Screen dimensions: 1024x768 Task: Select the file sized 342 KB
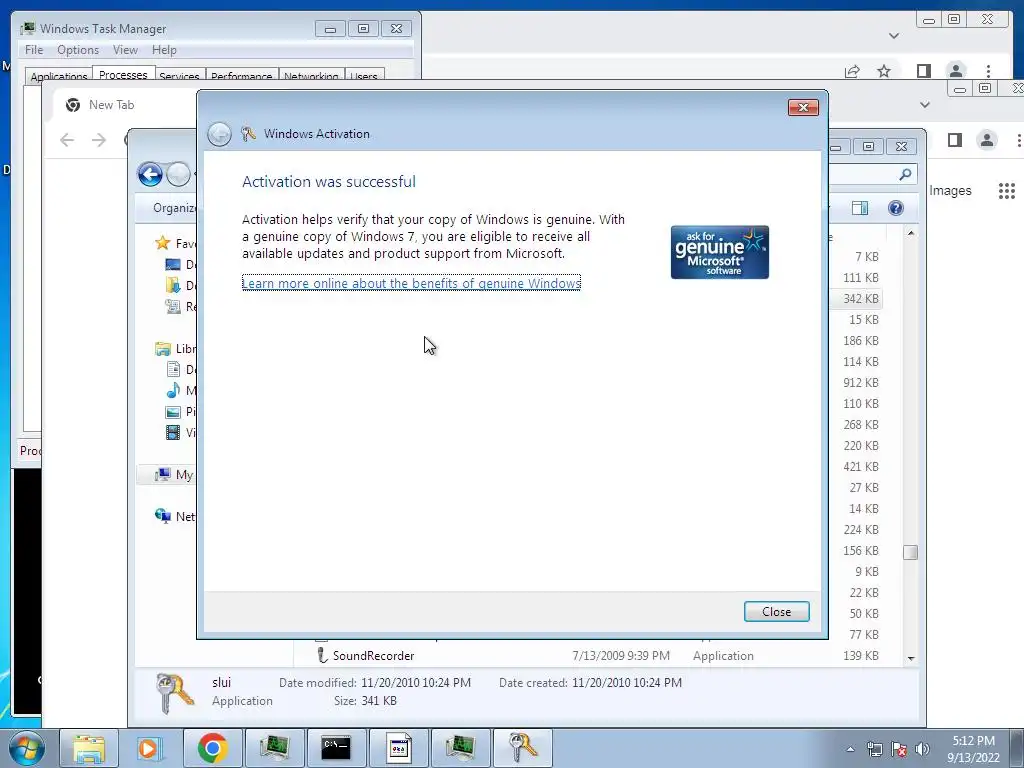tap(861, 298)
